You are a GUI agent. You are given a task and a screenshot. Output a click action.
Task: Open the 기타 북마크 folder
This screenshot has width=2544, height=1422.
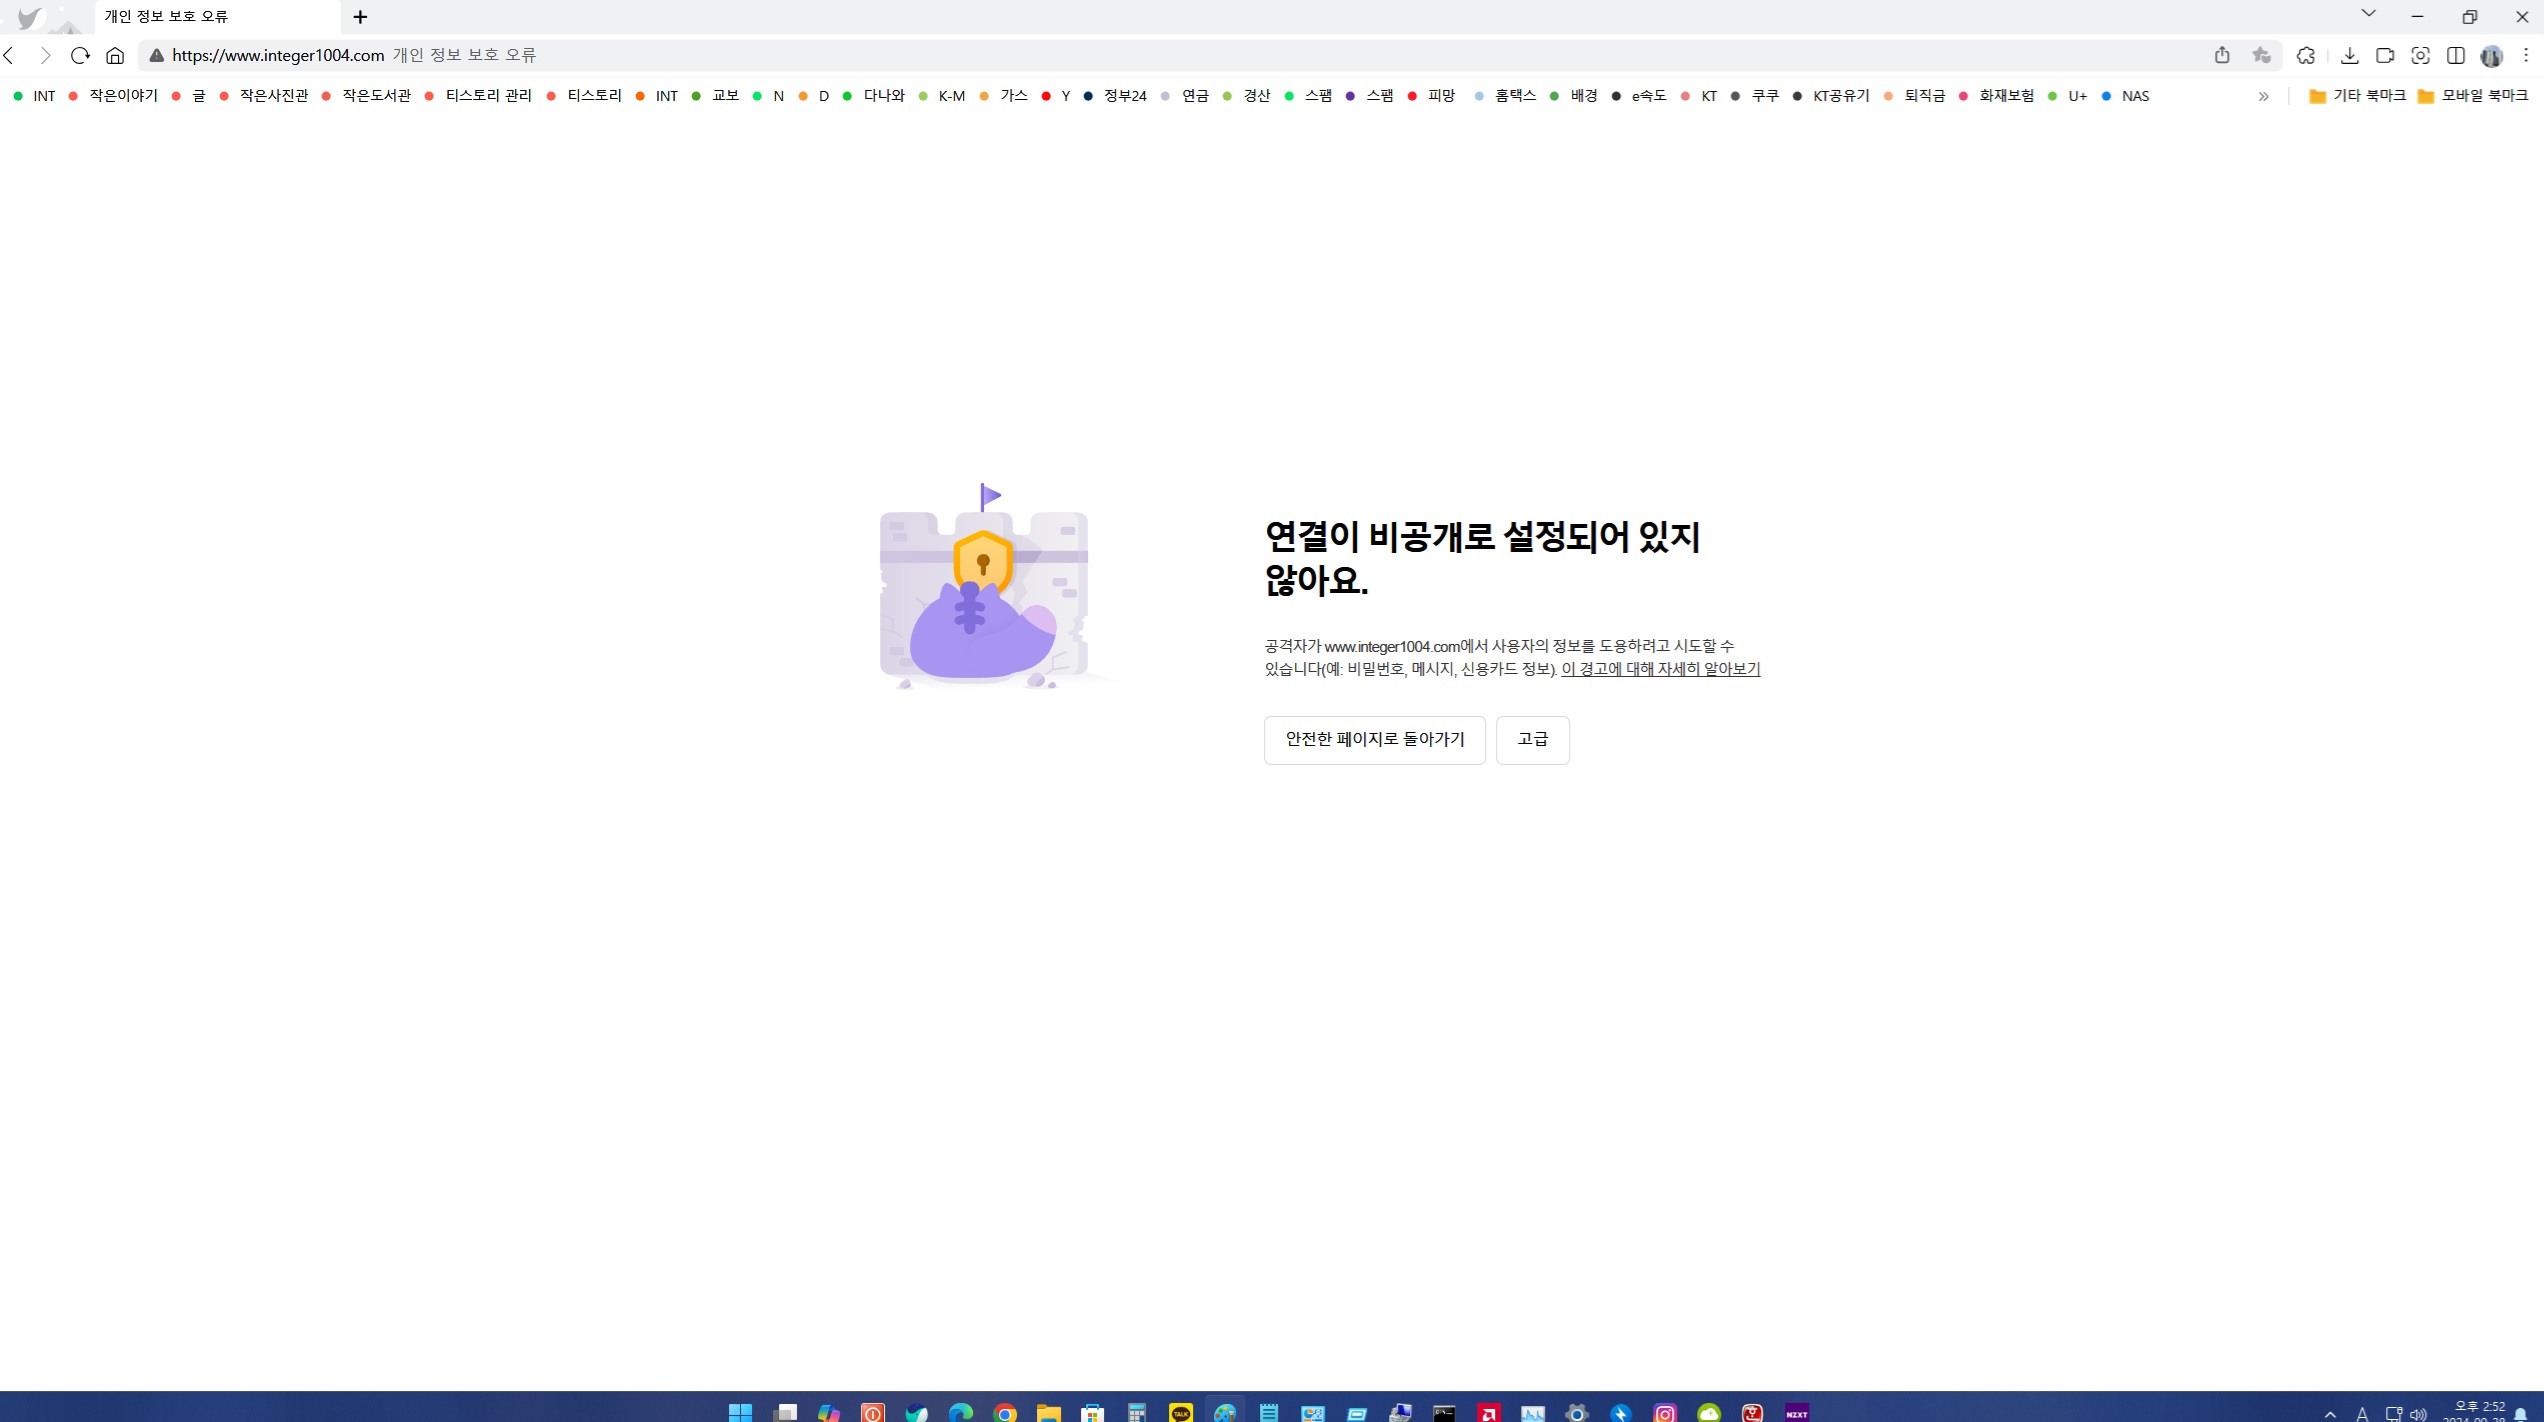coord(2356,96)
